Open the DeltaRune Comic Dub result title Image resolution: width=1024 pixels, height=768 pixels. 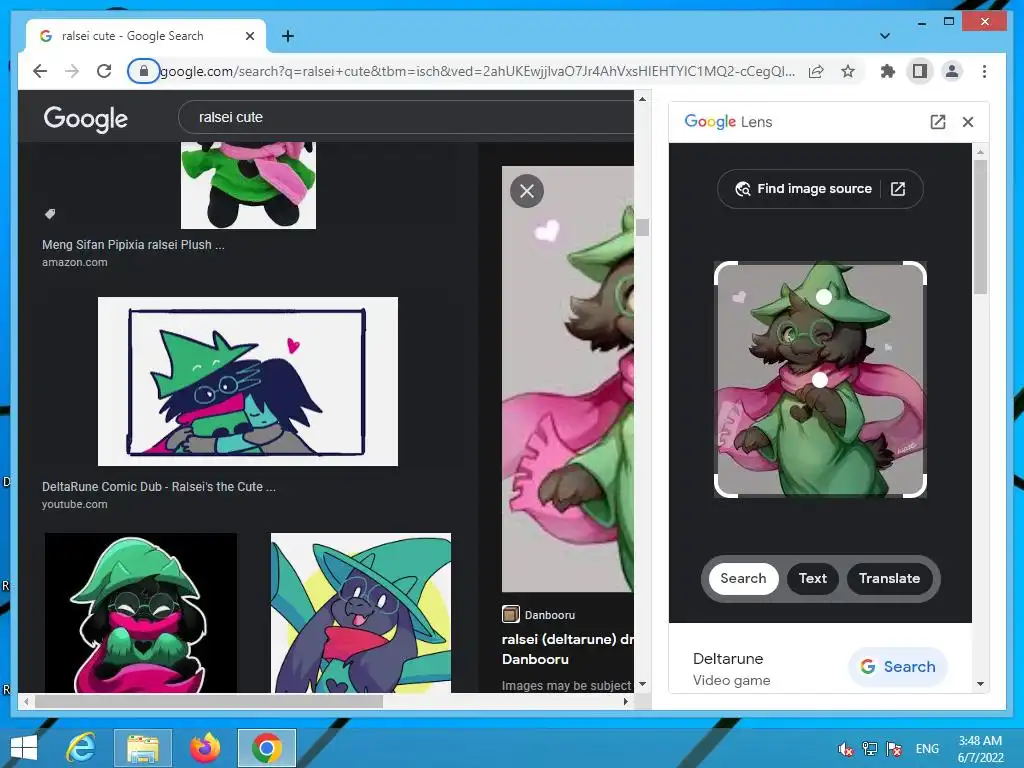(159, 487)
